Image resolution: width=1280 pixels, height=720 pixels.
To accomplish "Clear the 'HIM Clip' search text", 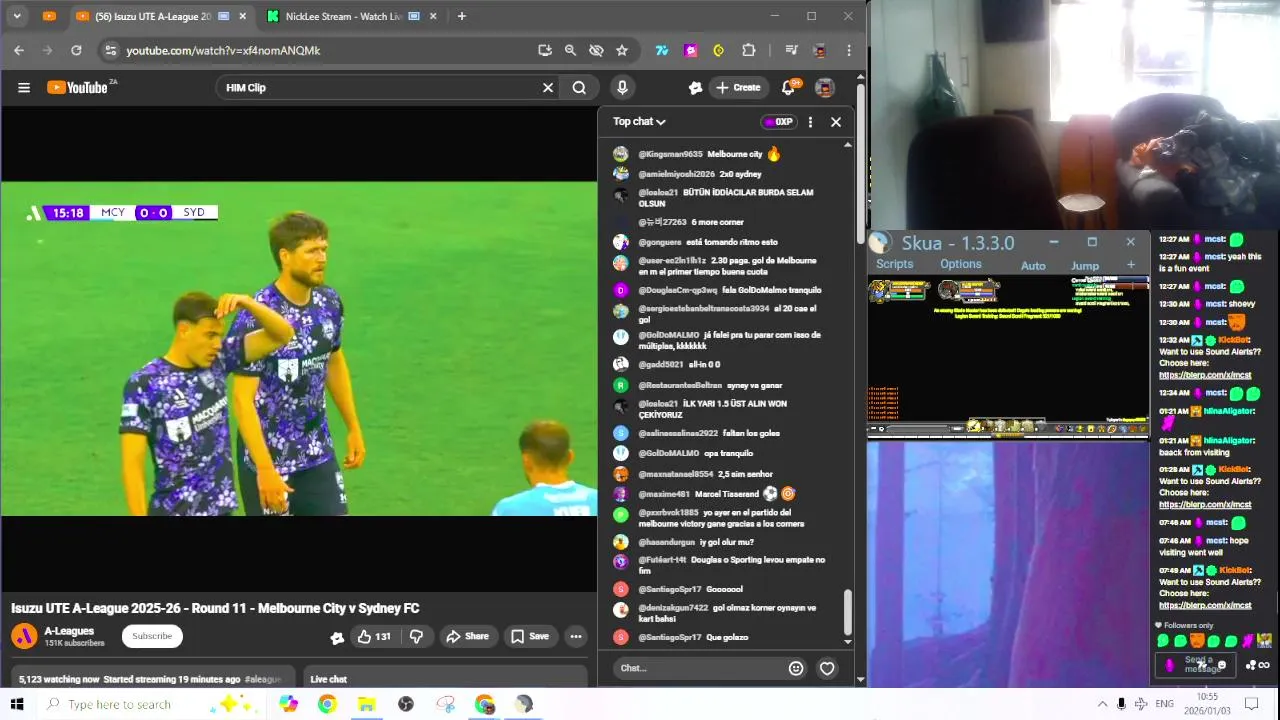I will [548, 88].
